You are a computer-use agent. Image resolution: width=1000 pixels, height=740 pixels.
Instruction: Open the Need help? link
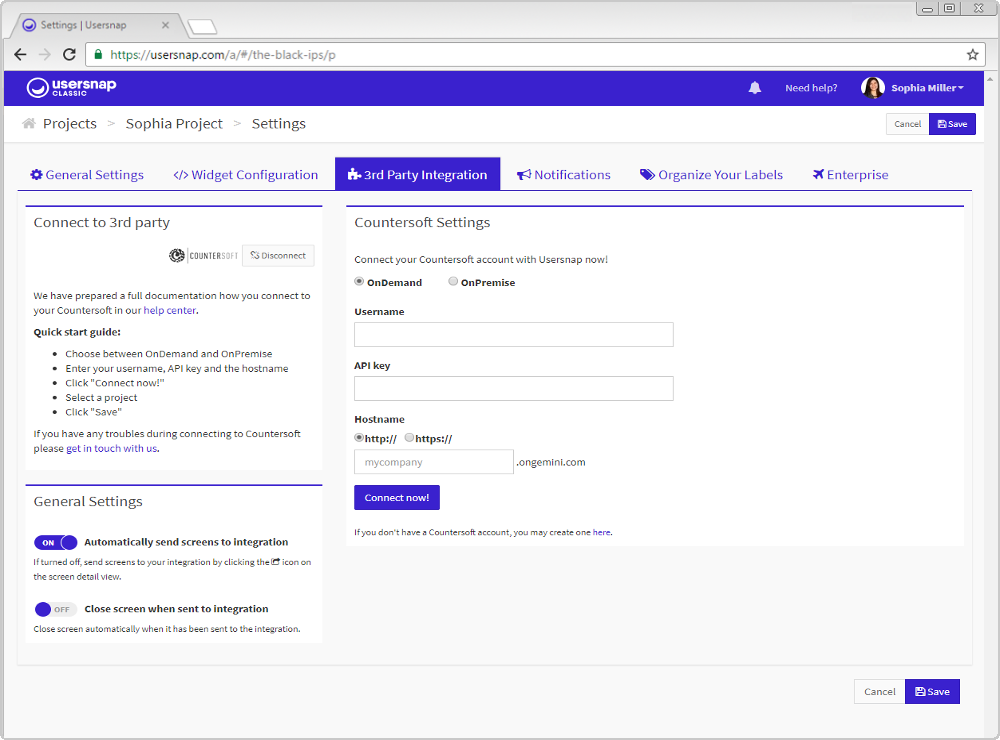coord(811,88)
